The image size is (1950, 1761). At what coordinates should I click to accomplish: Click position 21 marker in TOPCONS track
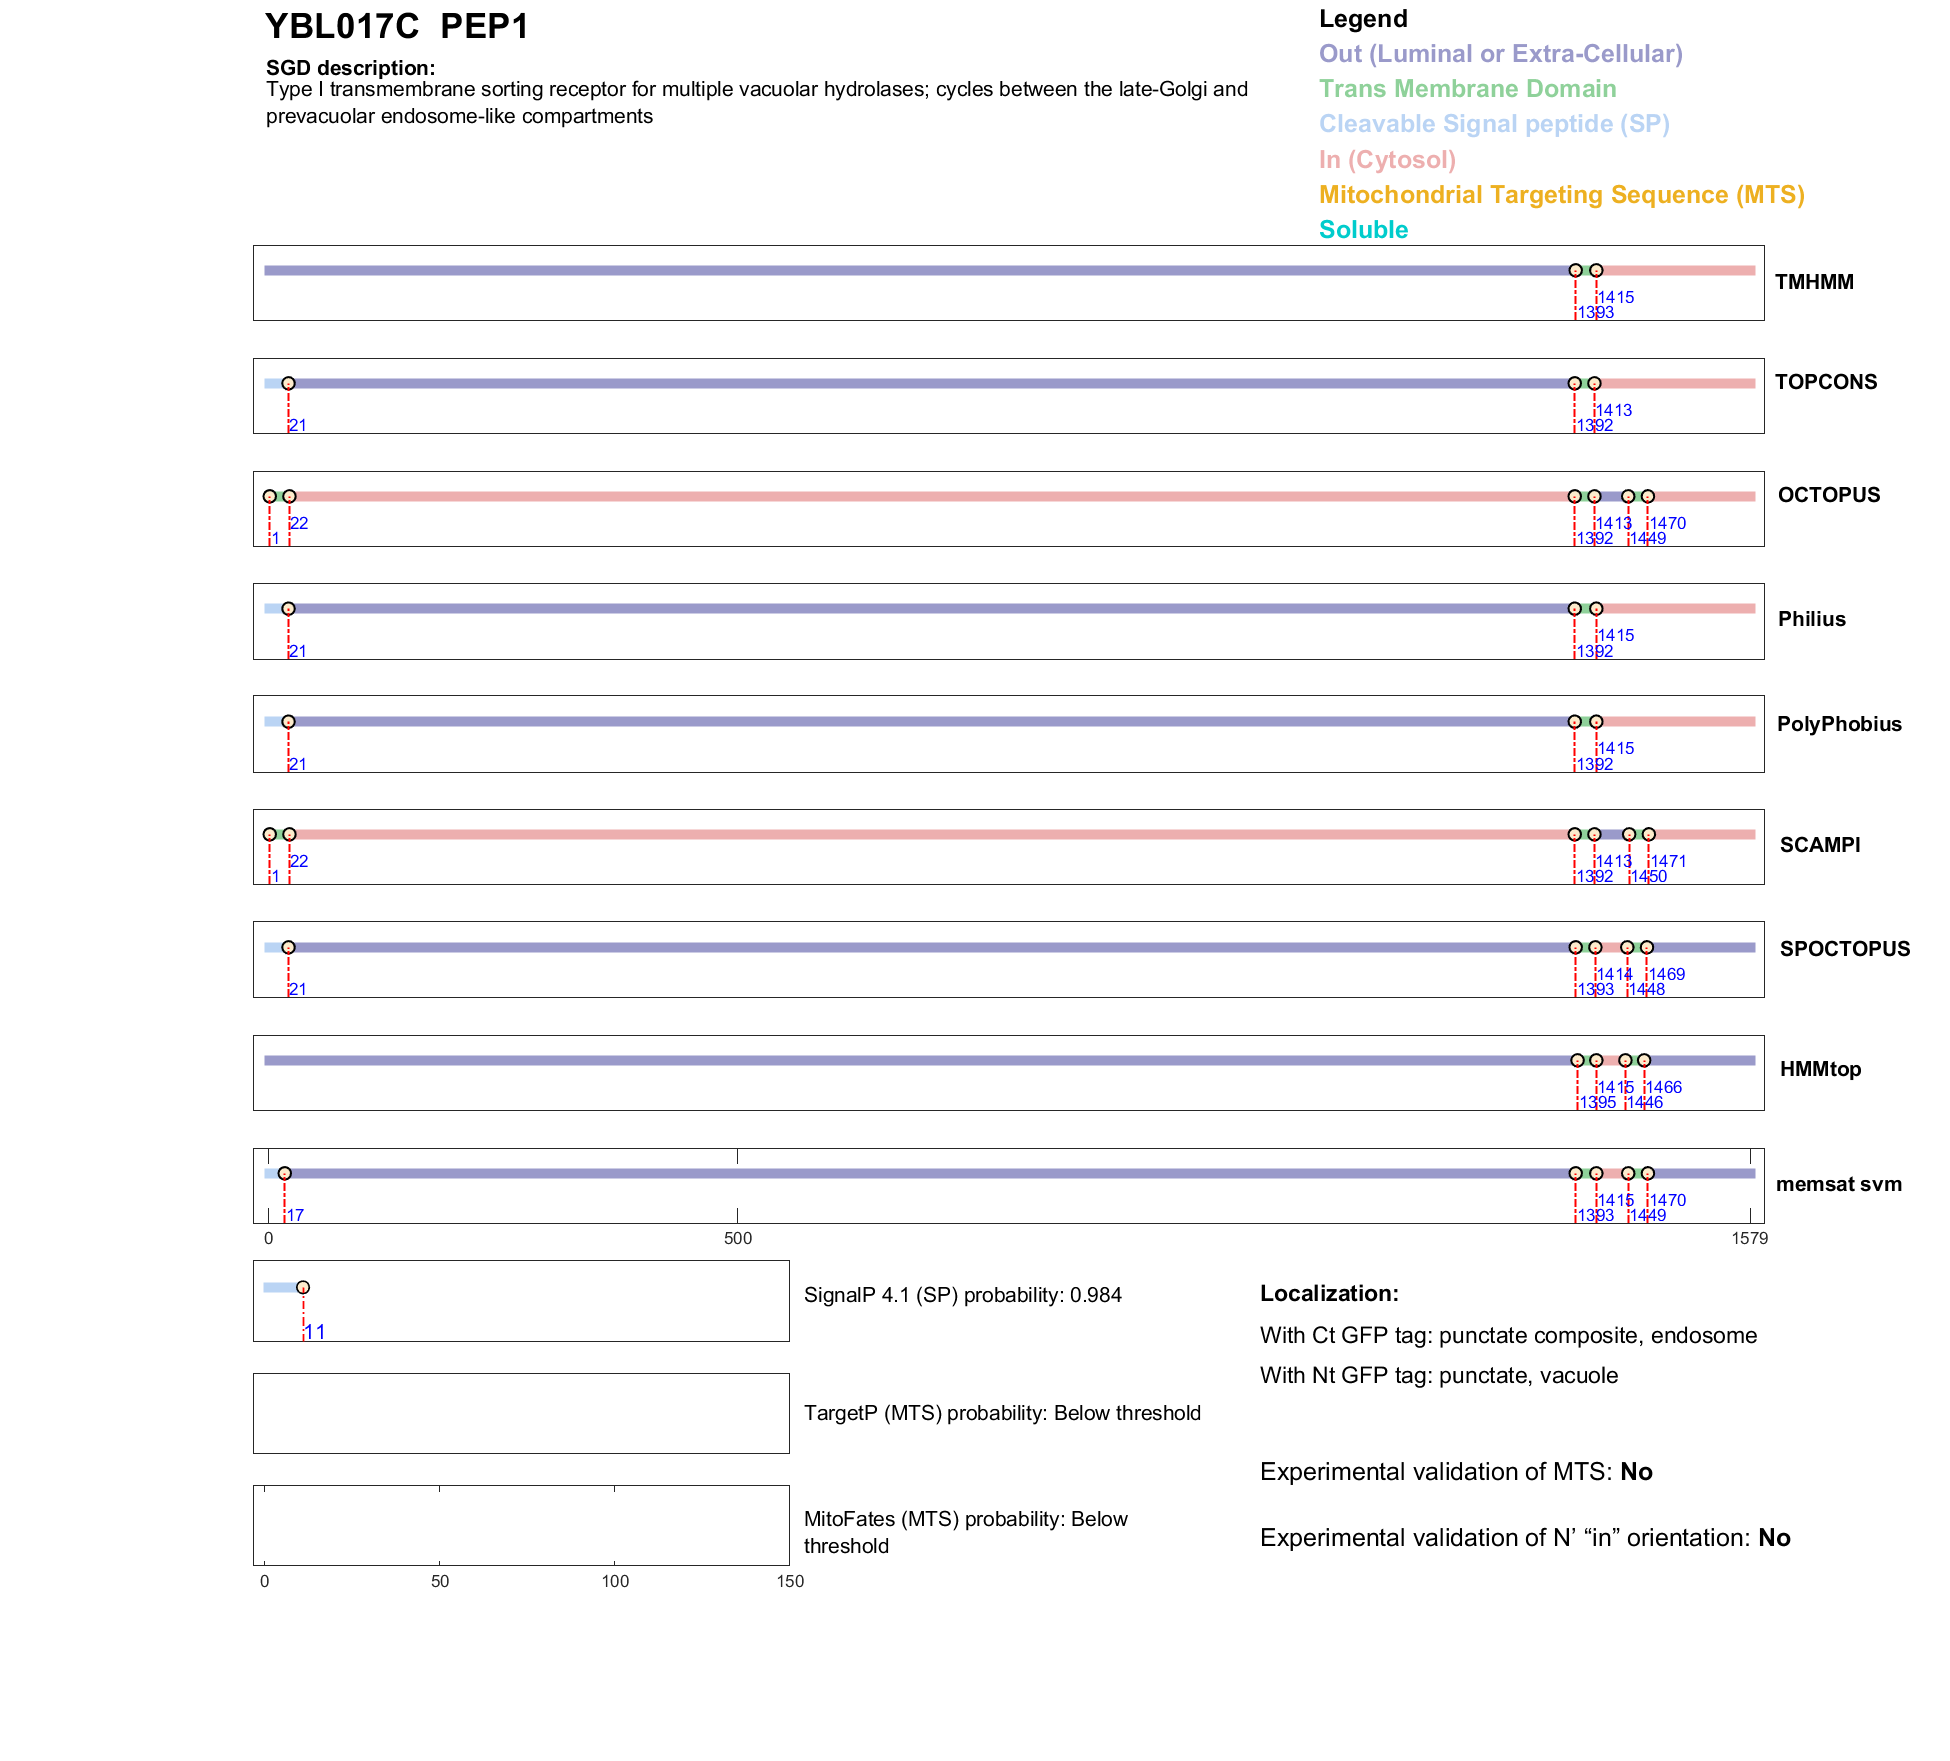(288, 383)
